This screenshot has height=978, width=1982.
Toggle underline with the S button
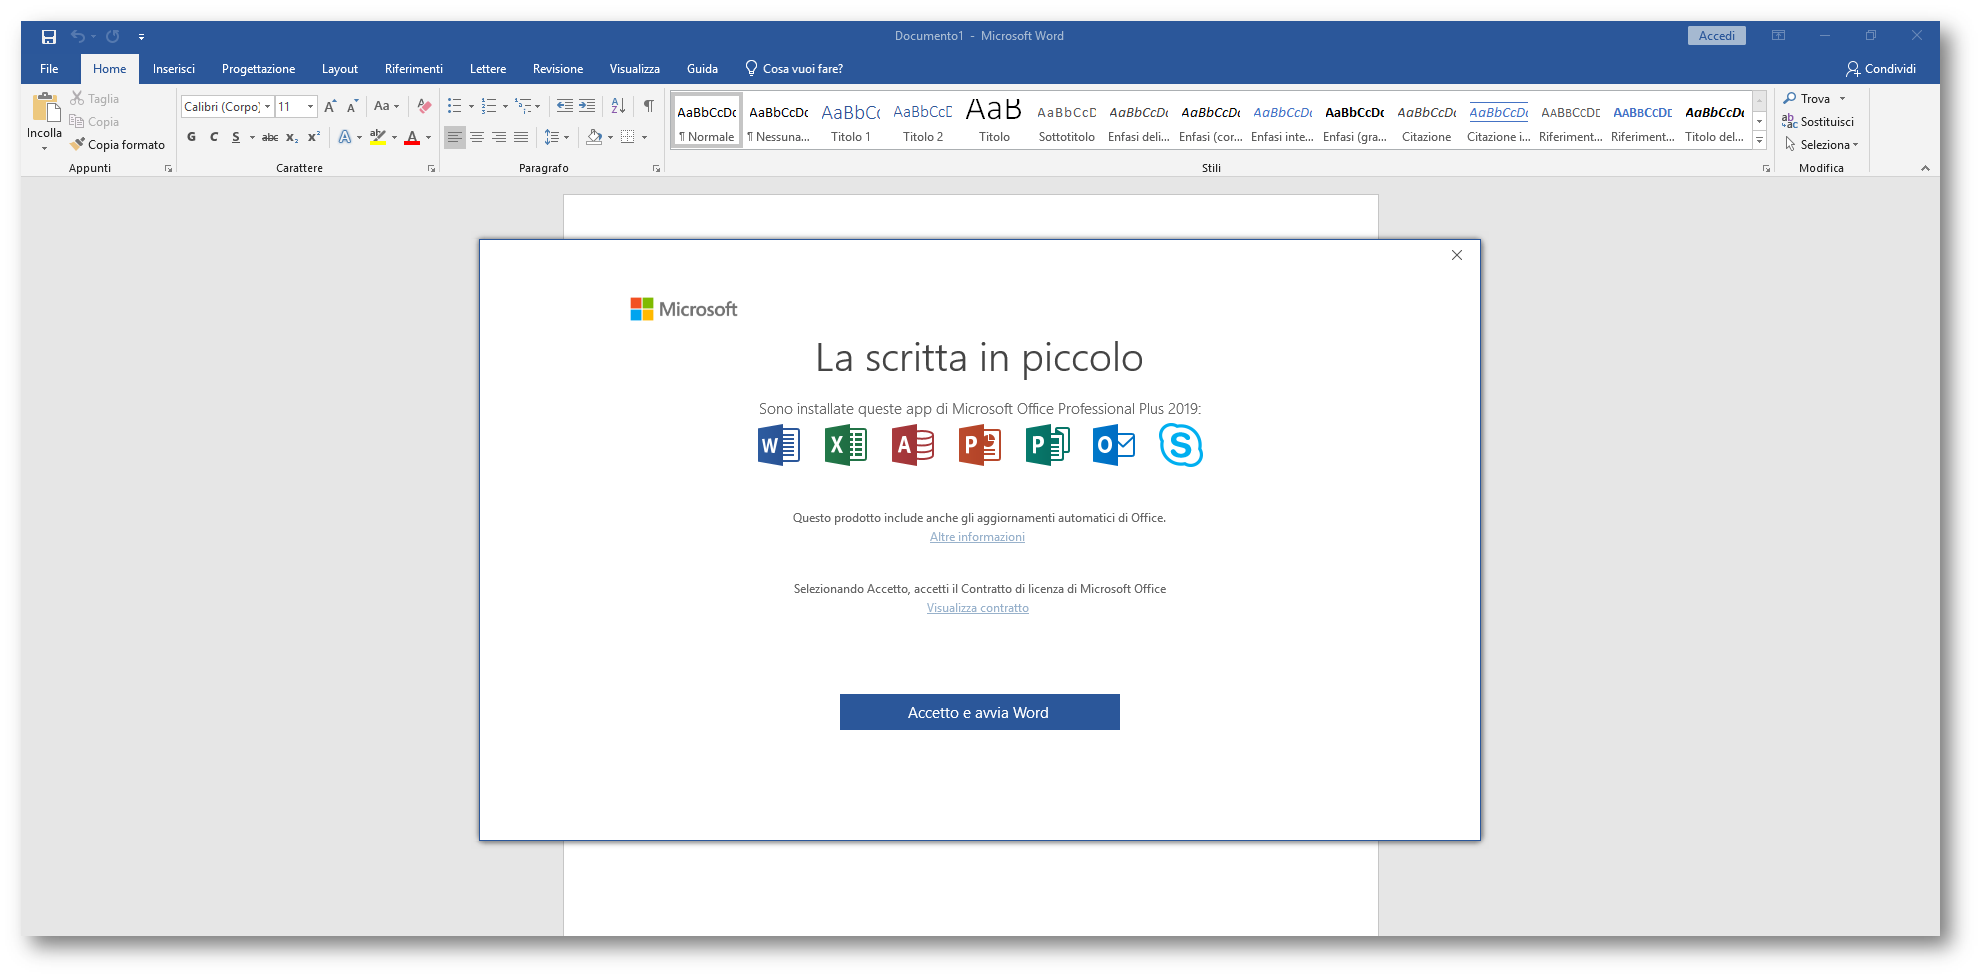(x=236, y=137)
